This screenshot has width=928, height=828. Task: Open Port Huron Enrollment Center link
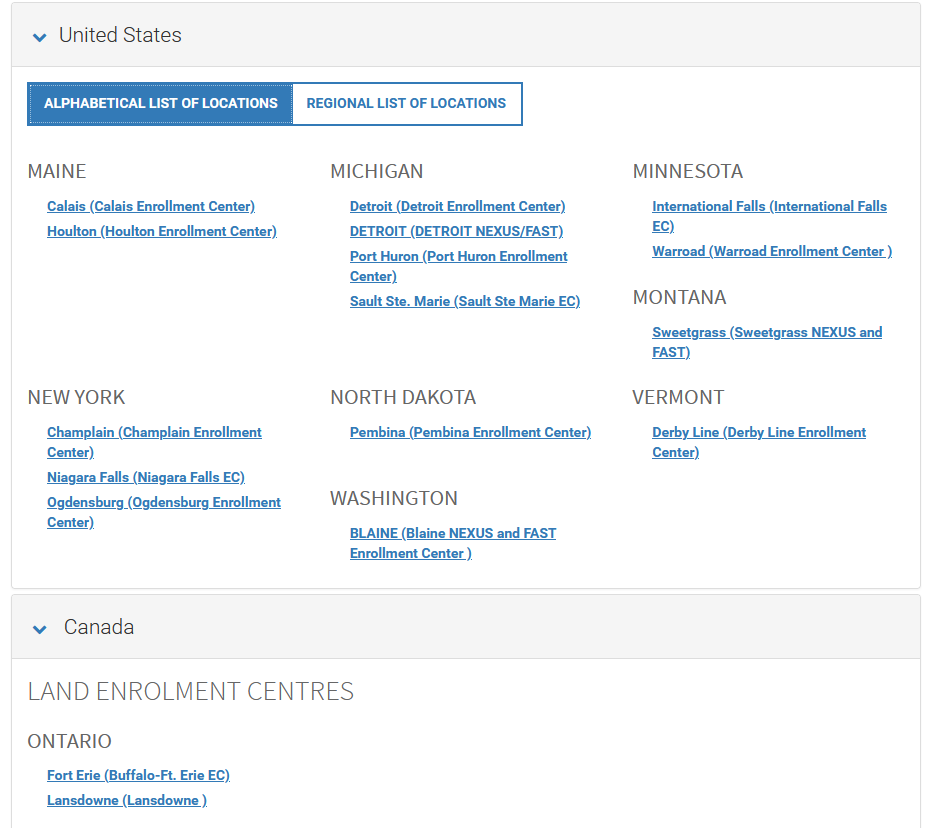coord(458,257)
